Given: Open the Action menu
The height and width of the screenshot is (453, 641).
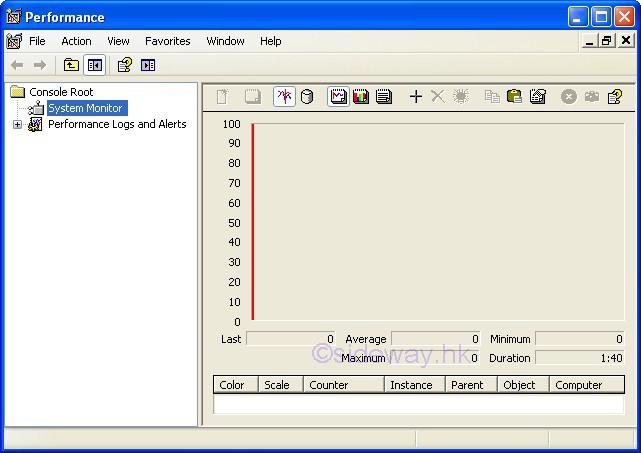Looking at the screenshot, I should coord(76,41).
